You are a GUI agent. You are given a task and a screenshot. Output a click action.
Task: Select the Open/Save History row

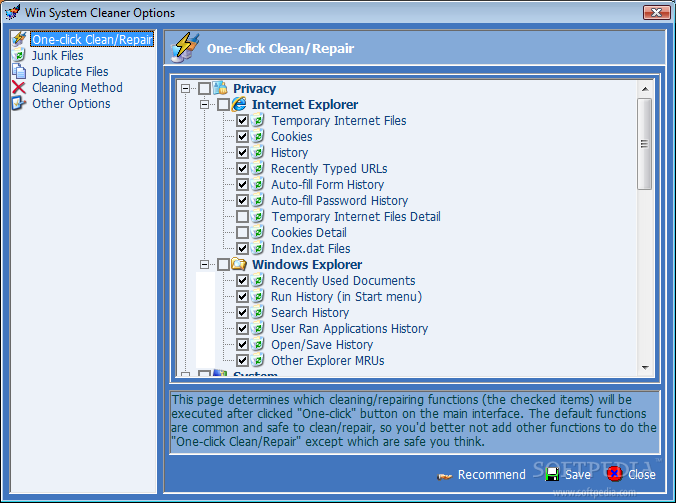point(322,344)
